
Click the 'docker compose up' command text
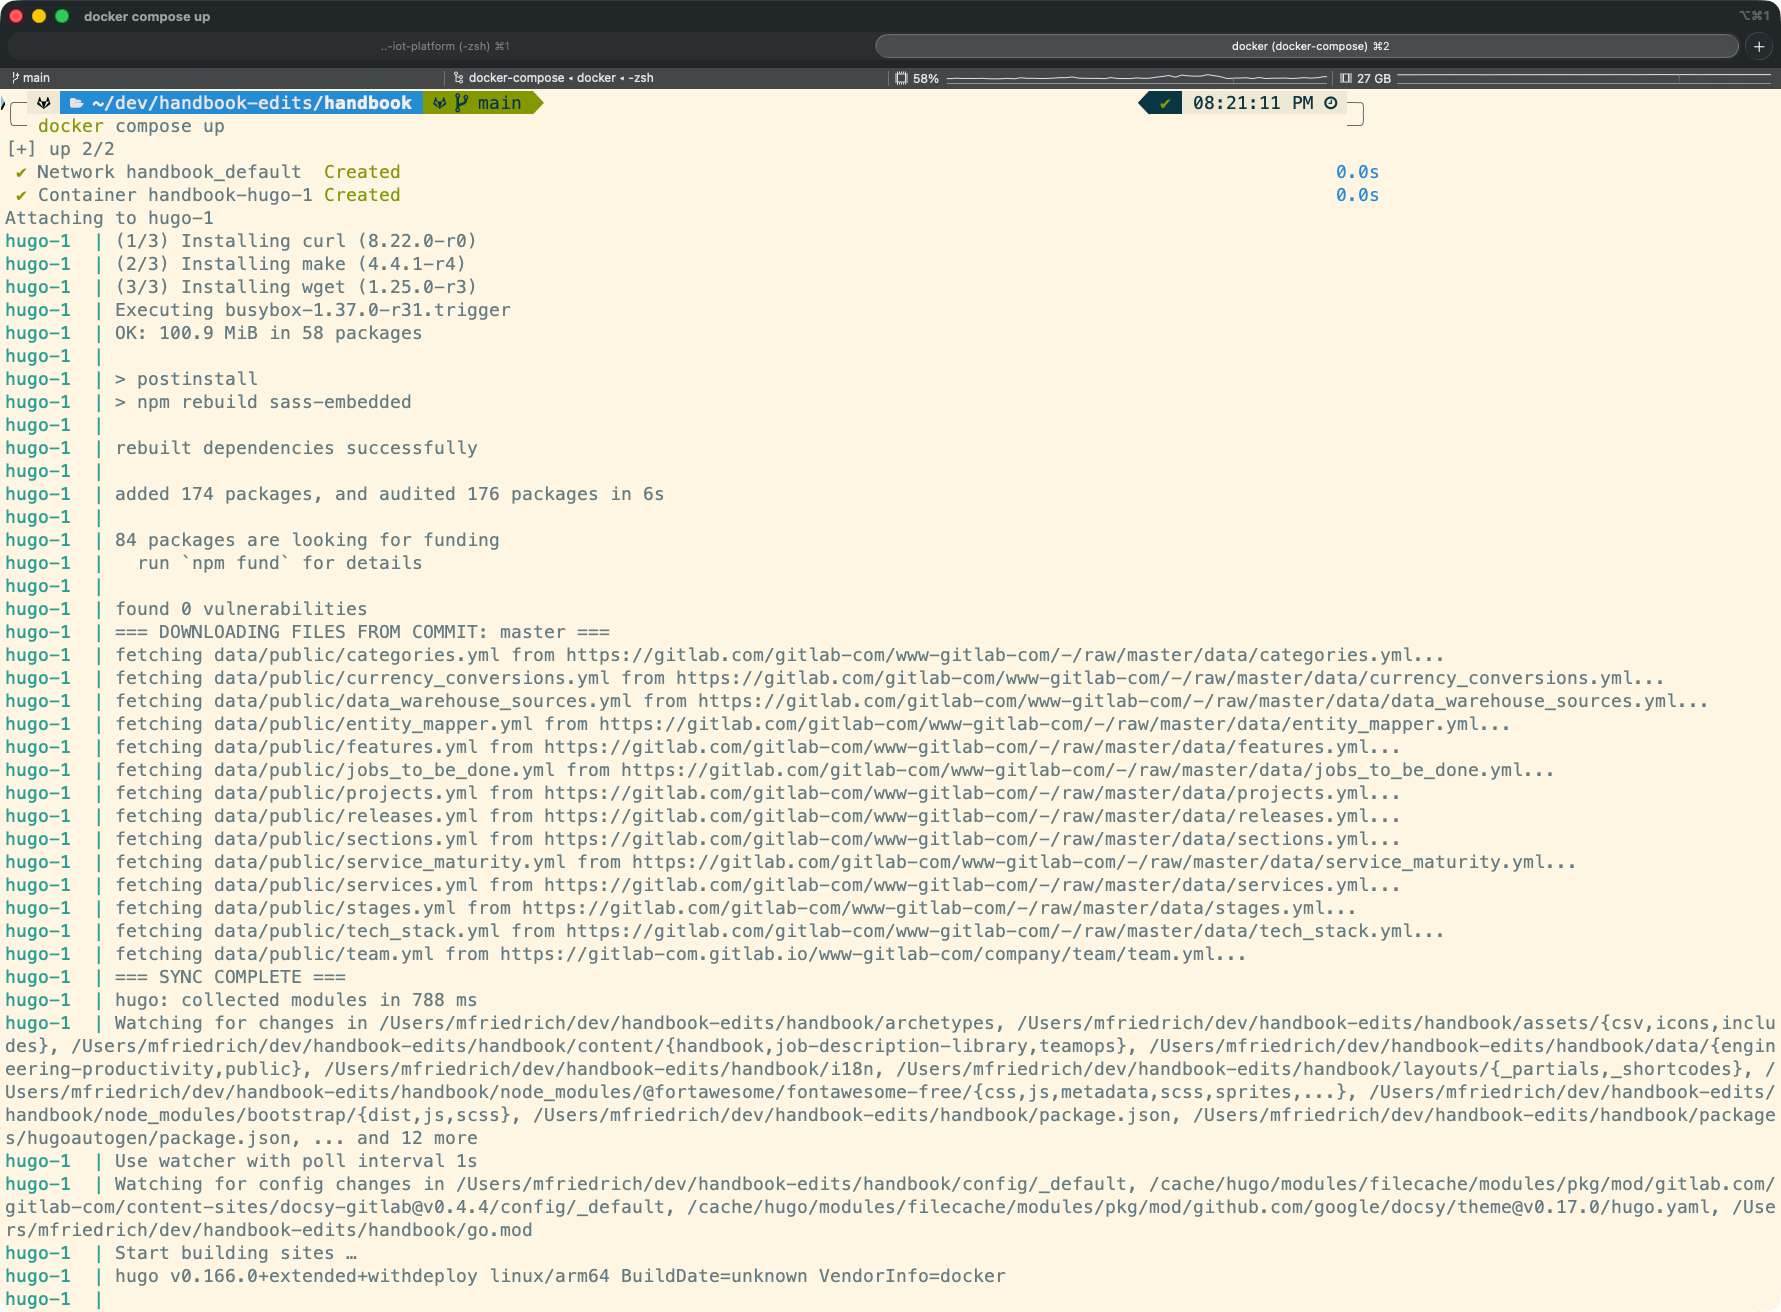click(131, 126)
